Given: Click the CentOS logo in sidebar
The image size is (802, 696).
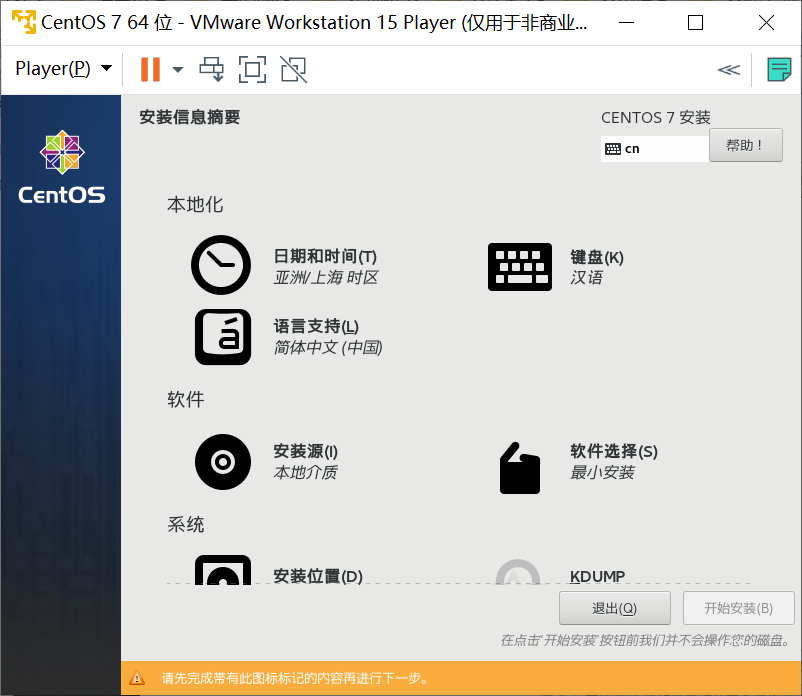Looking at the screenshot, I should tap(62, 167).
